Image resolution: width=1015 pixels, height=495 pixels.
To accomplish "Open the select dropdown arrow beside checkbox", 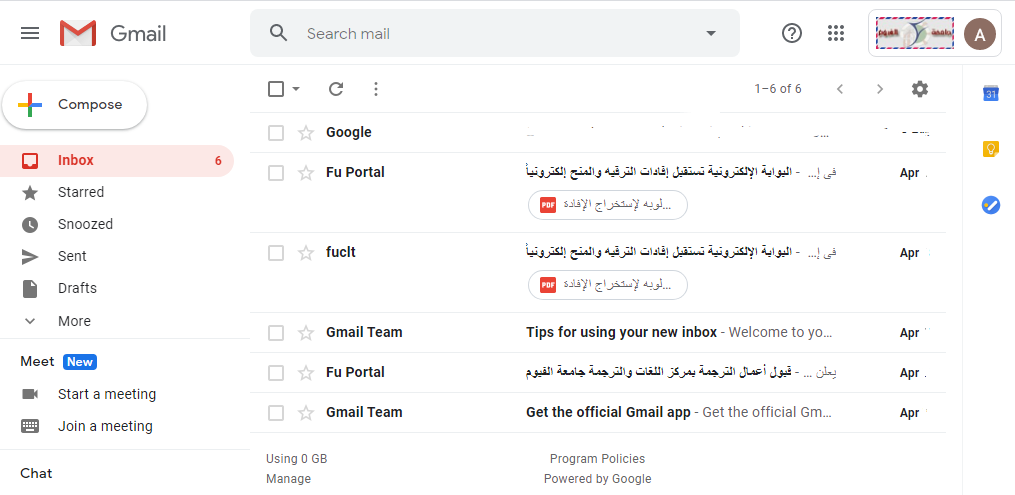I will coord(296,89).
